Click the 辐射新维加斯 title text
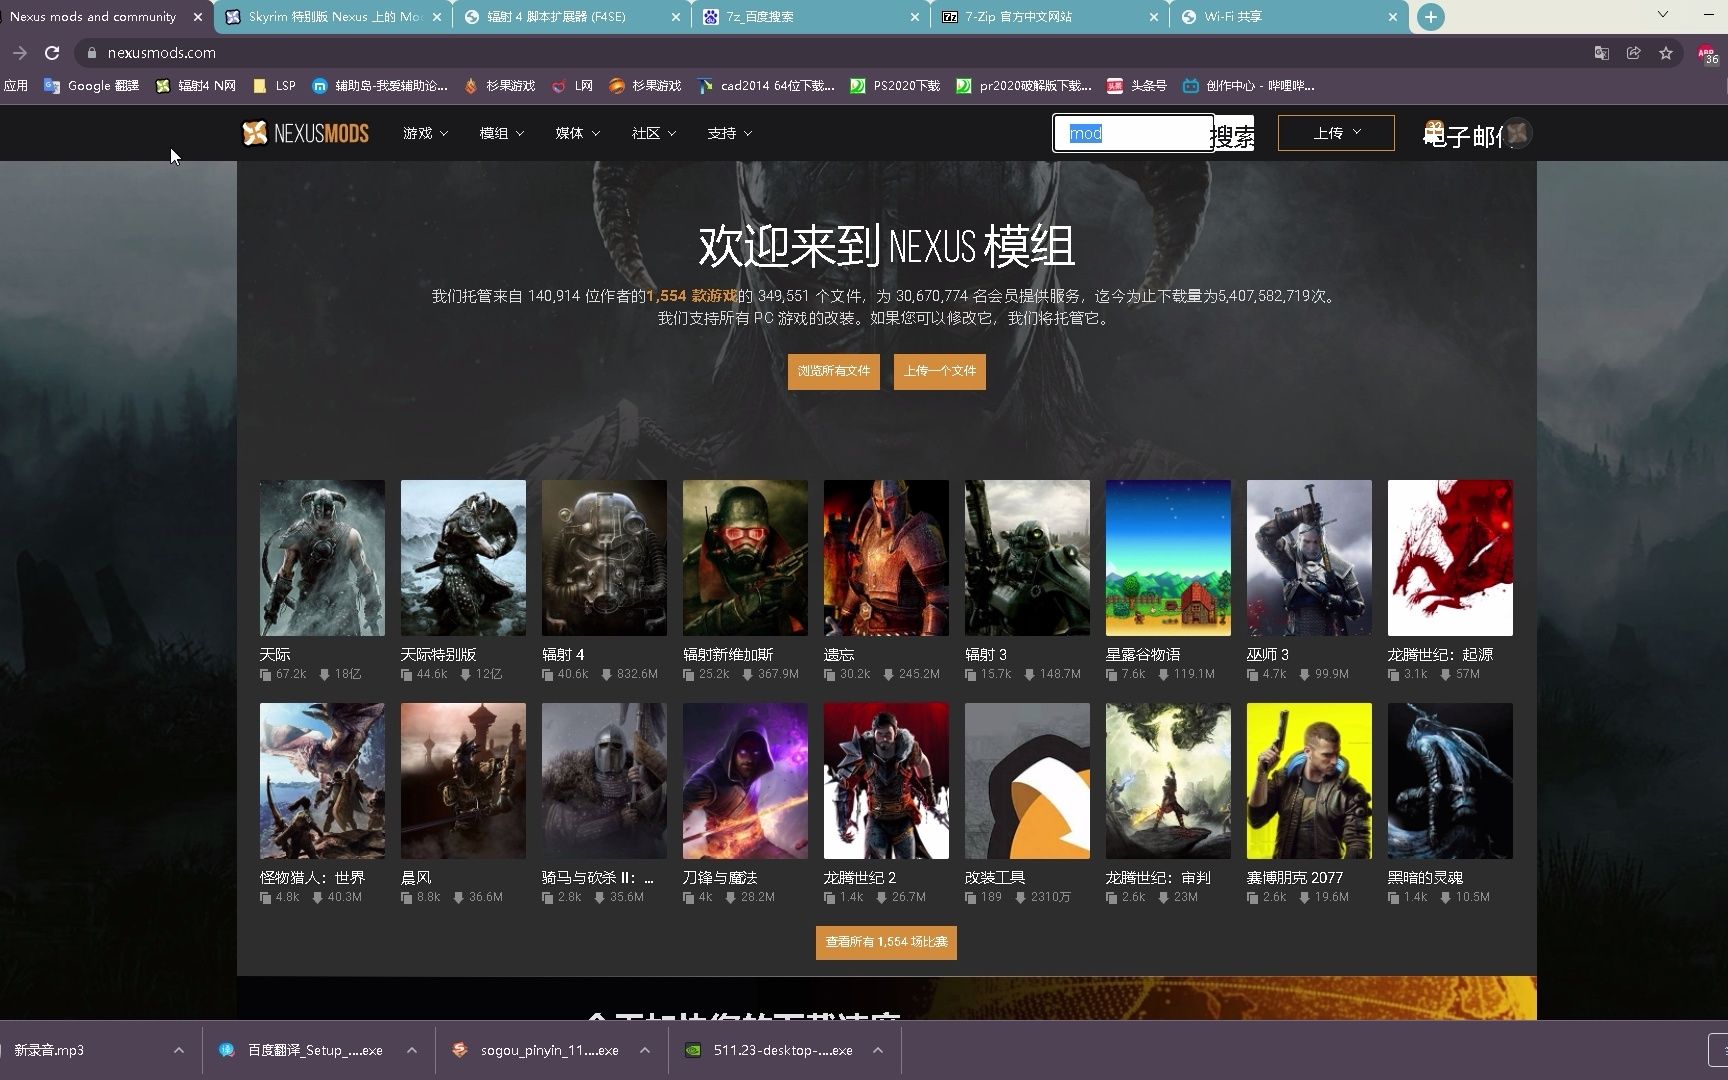 pyautogui.click(x=728, y=654)
